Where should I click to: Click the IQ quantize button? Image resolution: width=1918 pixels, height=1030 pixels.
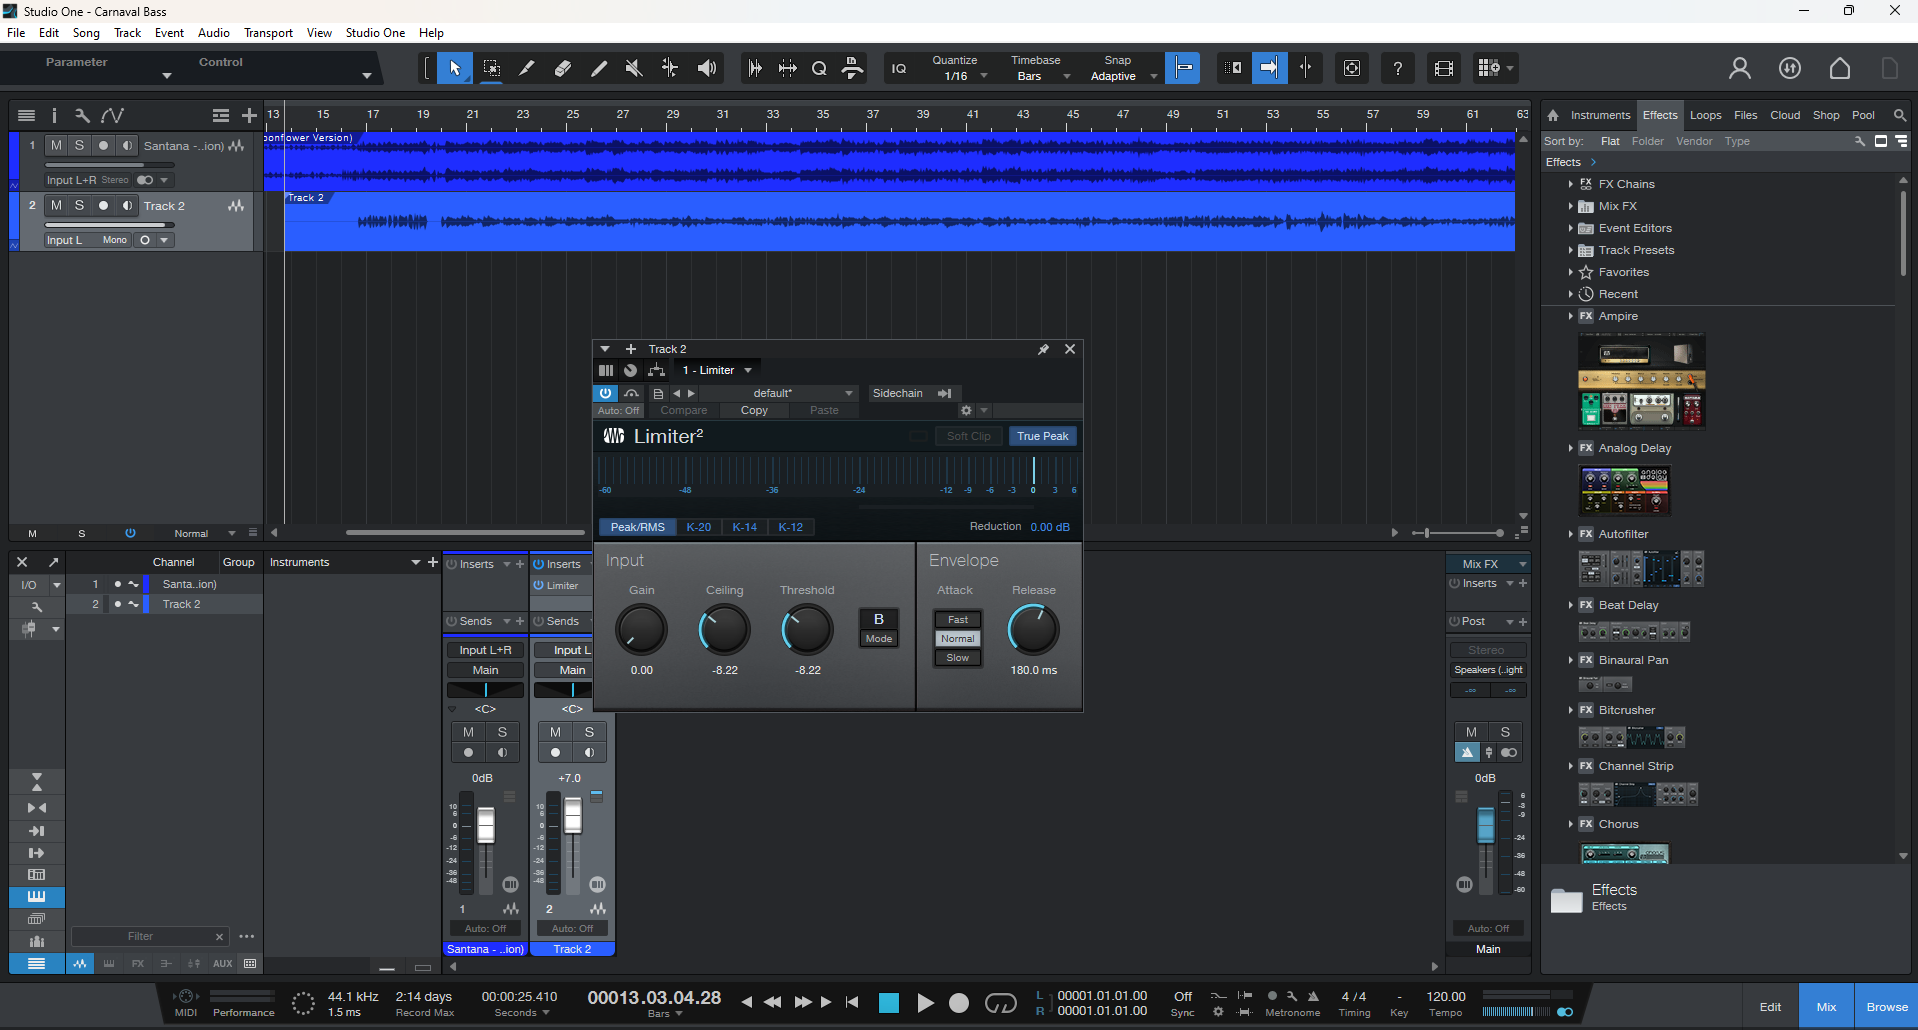pyautogui.click(x=899, y=68)
